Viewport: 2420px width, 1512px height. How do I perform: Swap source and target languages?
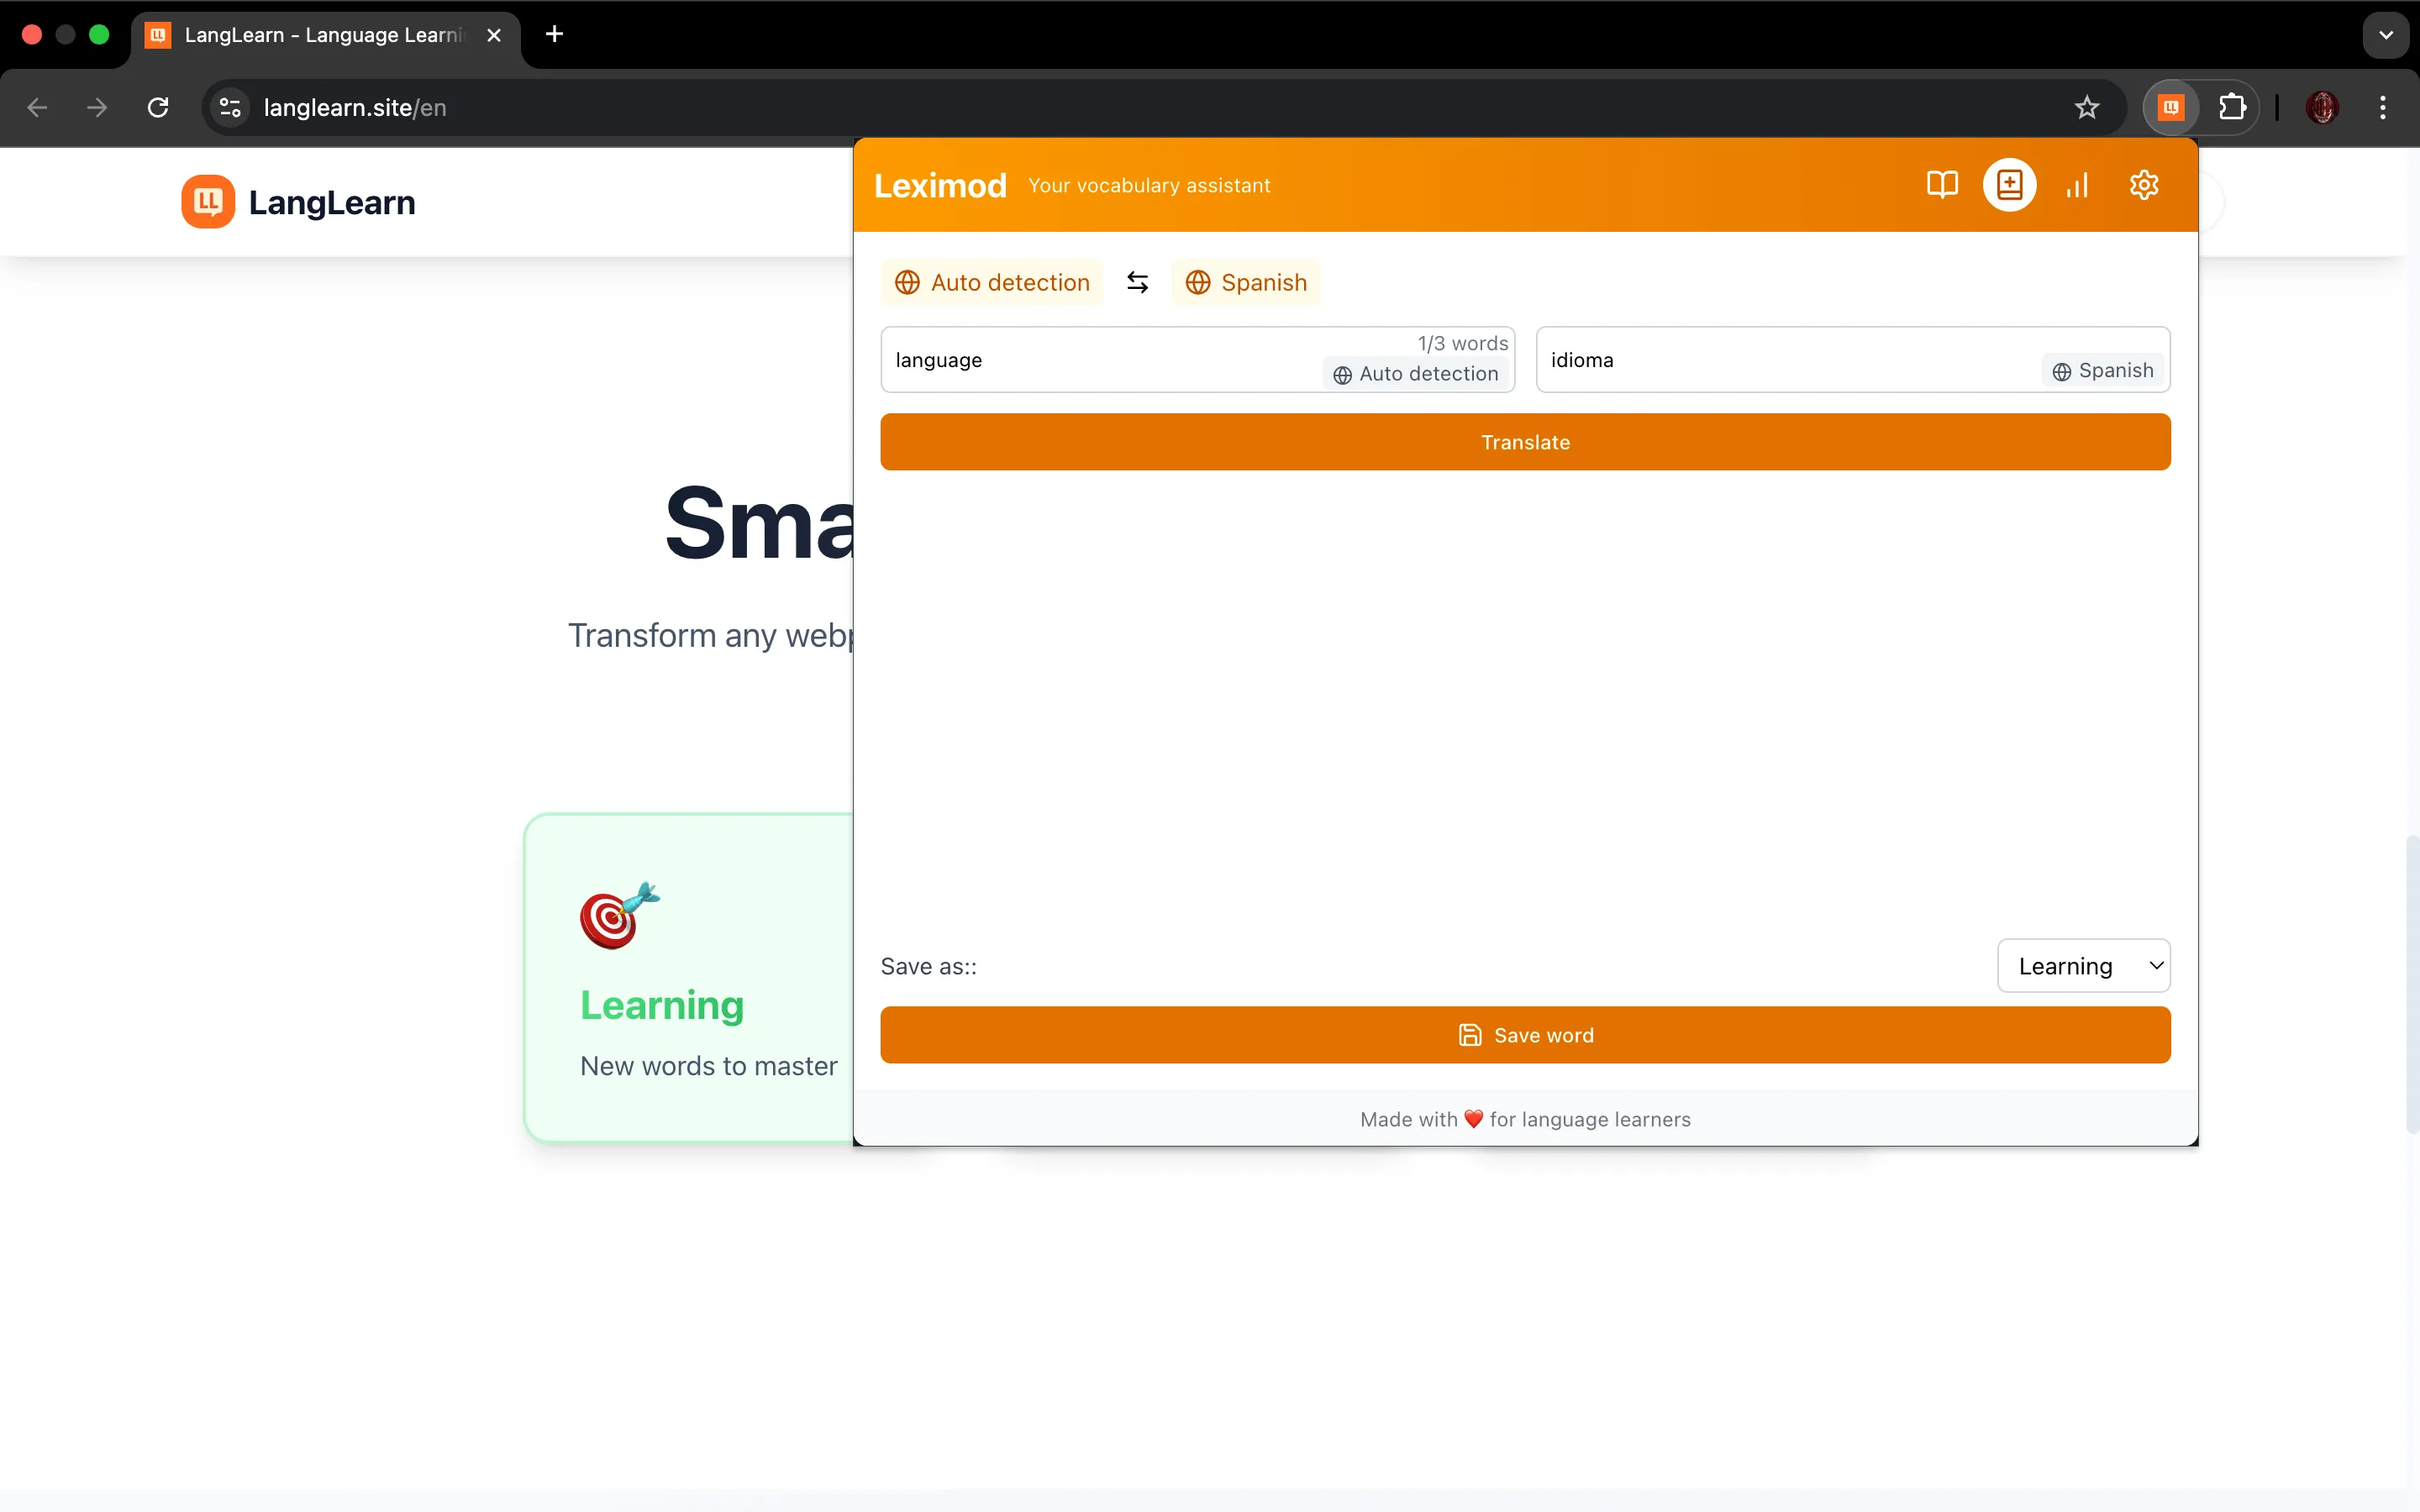[x=1137, y=283]
